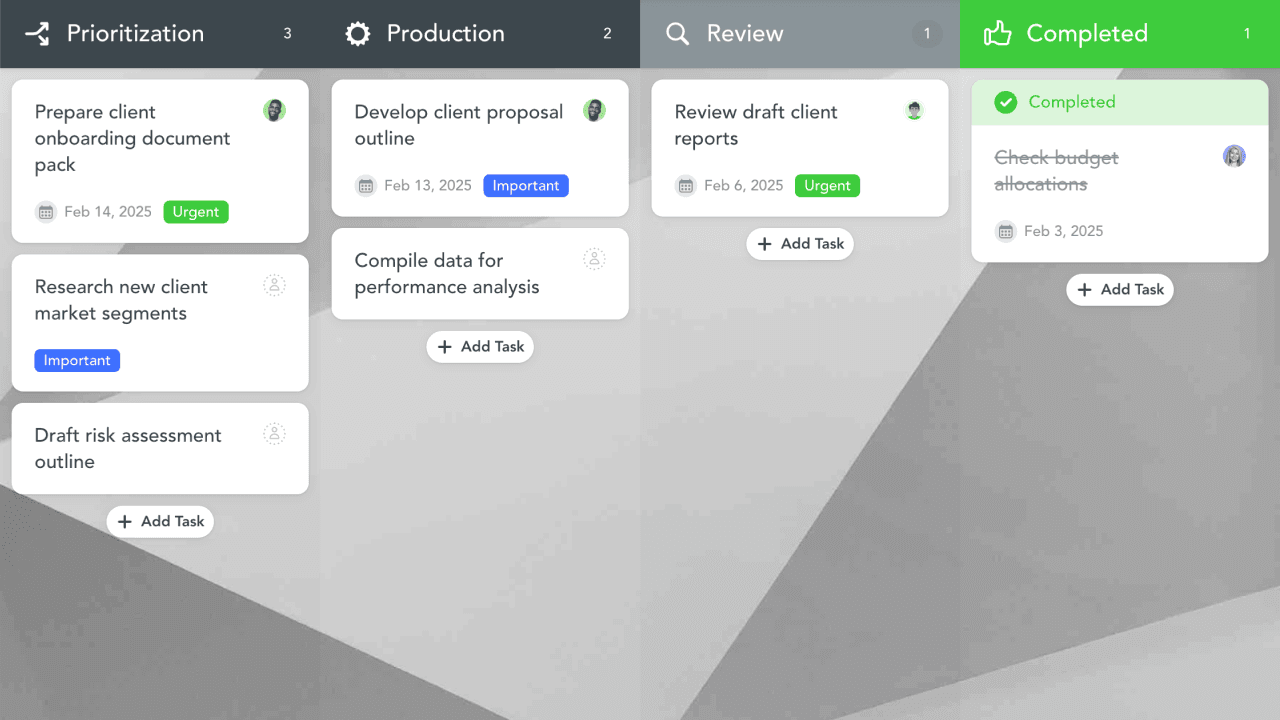Click the Prioritization column arrows icon
This screenshot has height=720, width=1280.
(x=37, y=34)
